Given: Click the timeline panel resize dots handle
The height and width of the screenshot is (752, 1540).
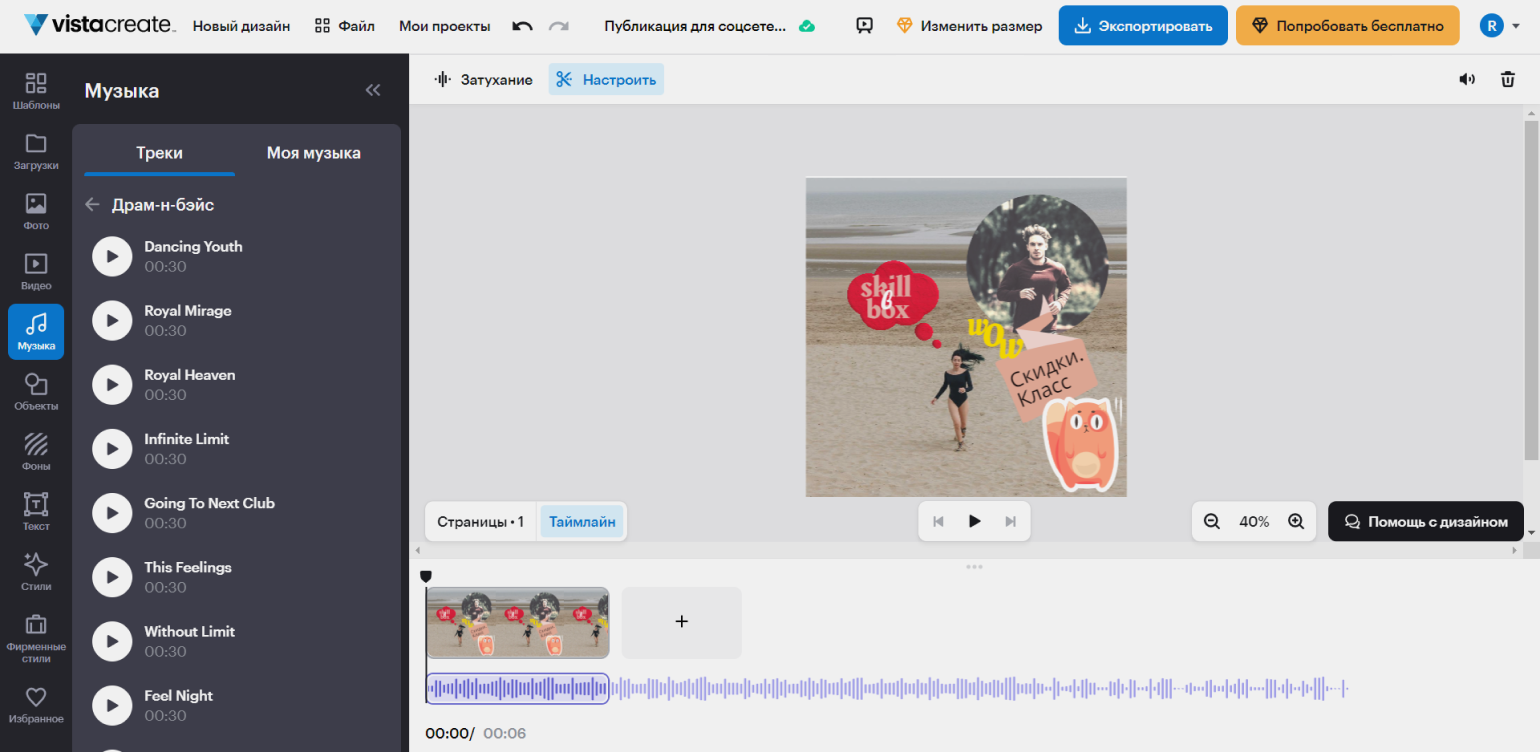Looking at the screenshot, I should (974, 567).
